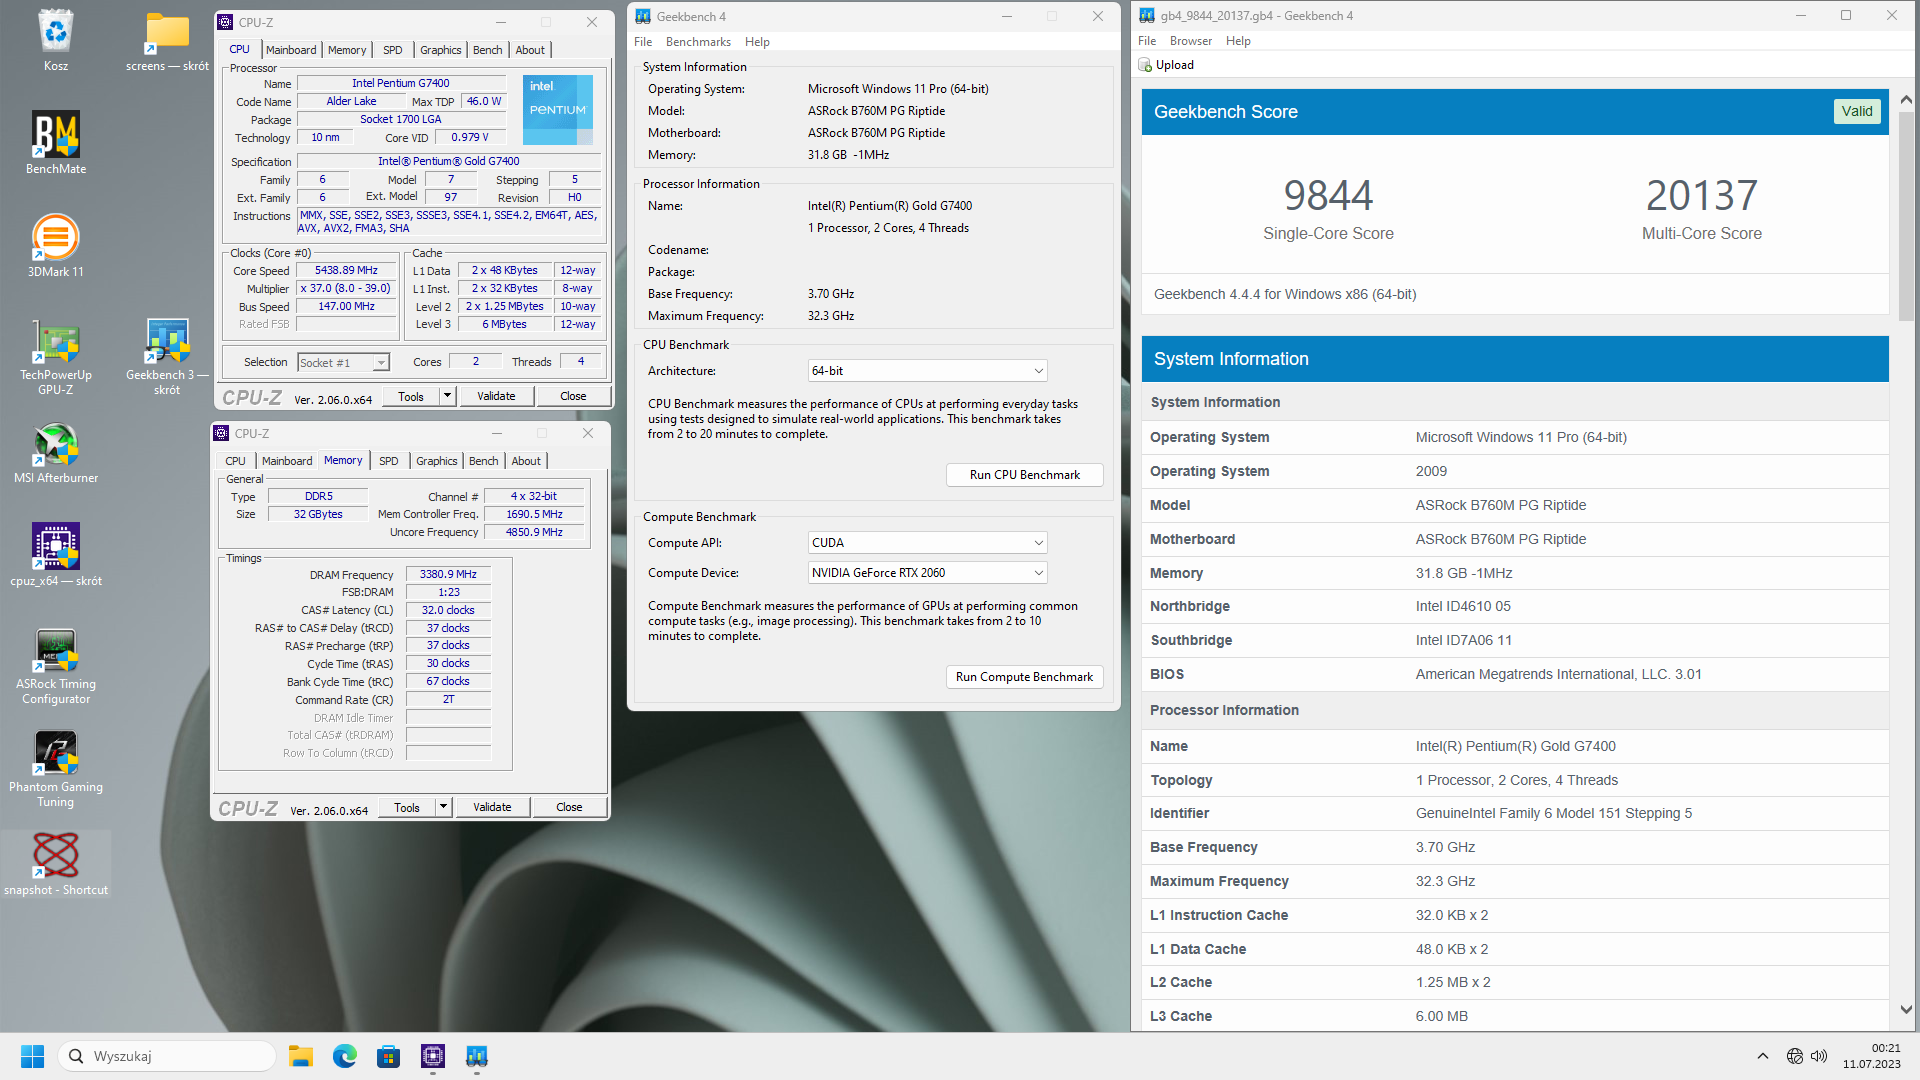Open Geekbench 3 shortcut icon

coord(167,356)
